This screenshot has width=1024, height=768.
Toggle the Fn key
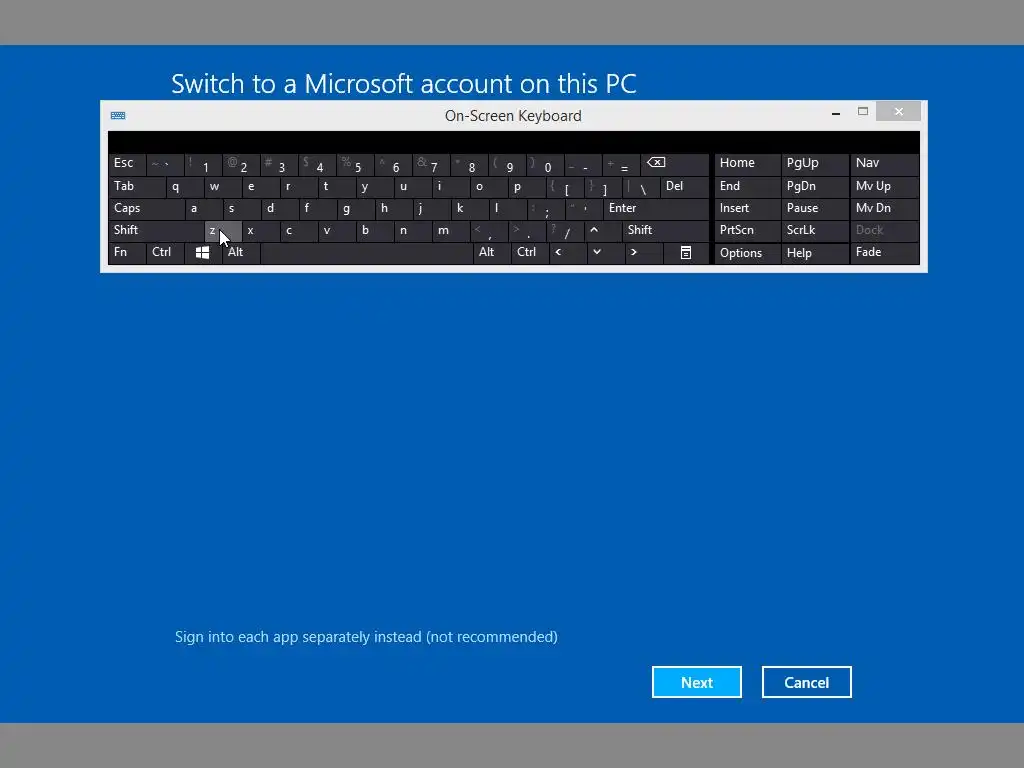click(127, 253)
